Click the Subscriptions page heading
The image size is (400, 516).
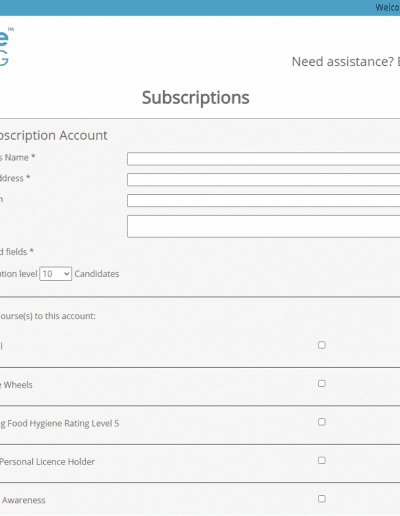196,98
